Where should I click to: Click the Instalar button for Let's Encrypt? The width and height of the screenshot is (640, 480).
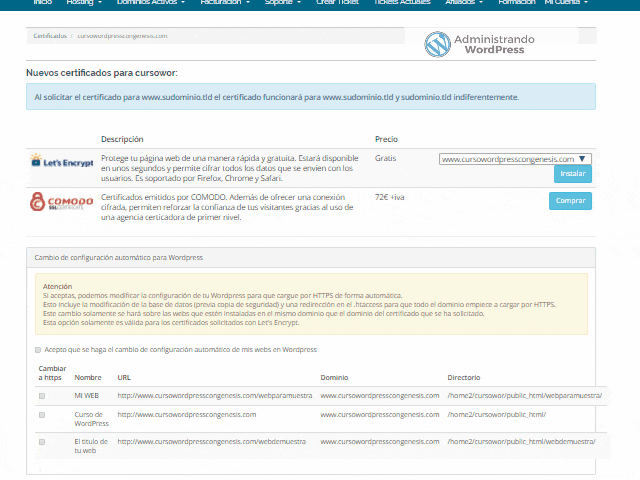coord(573,174)
